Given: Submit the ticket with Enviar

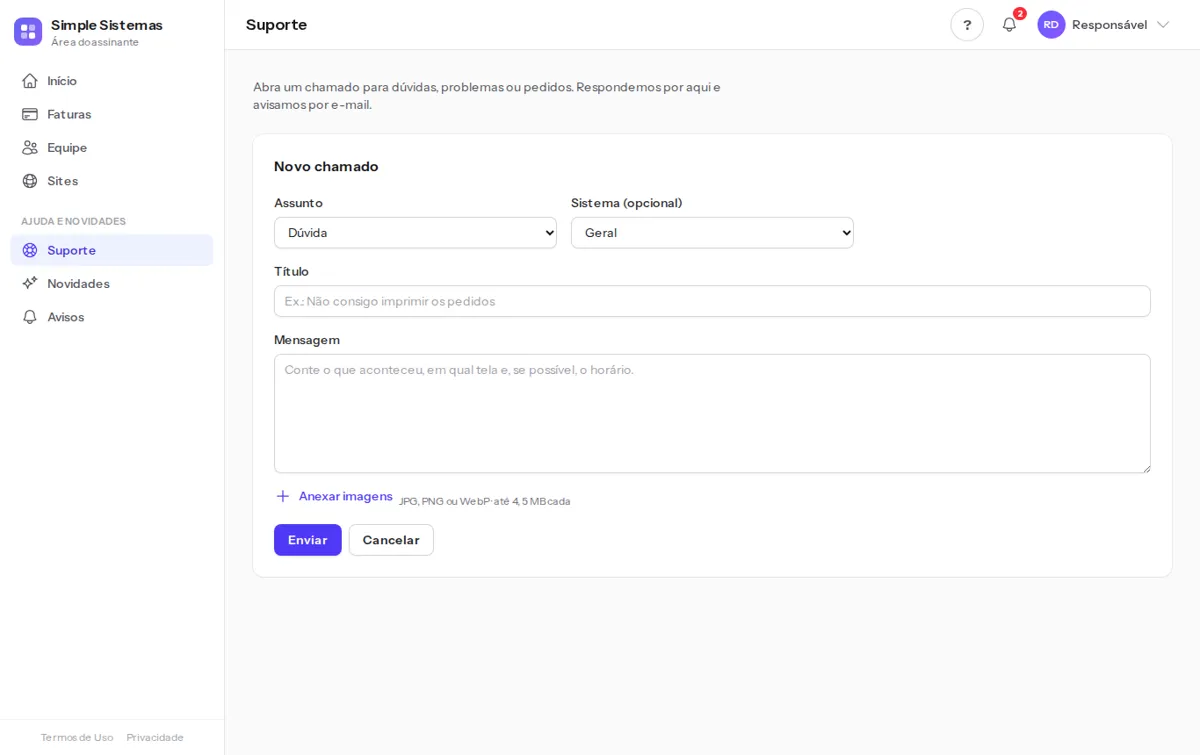Looking at the screenshot, I should [308, 540].
